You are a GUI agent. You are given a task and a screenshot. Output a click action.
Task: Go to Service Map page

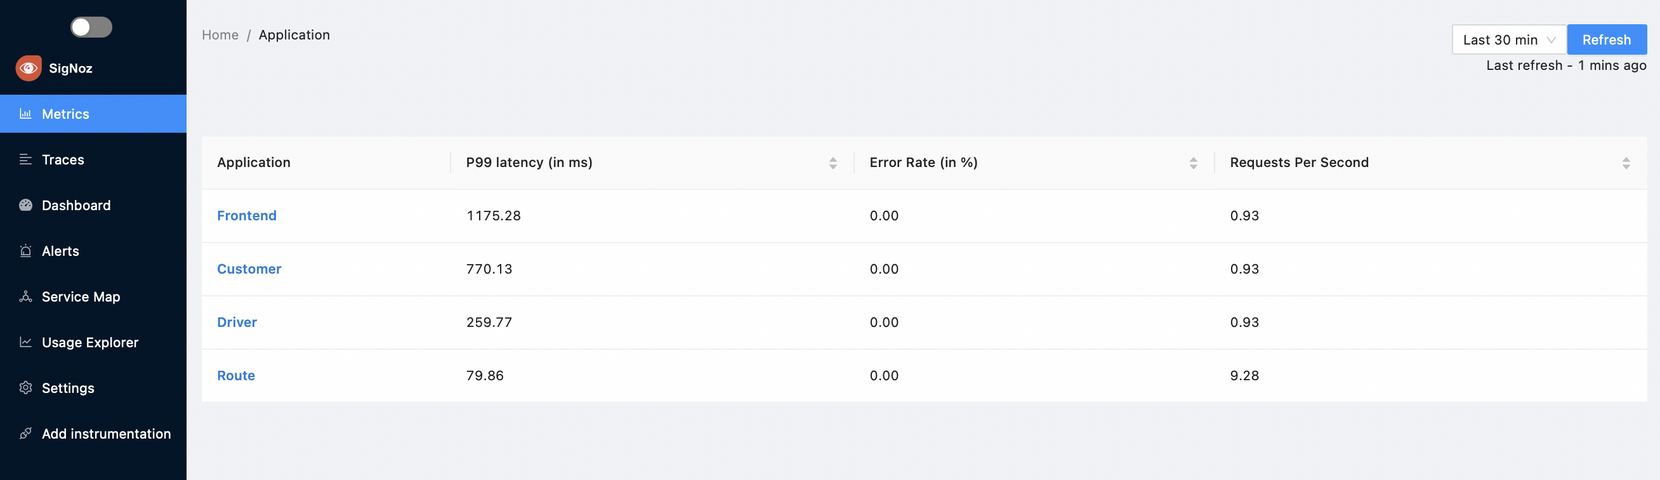[x=81, y=297]
